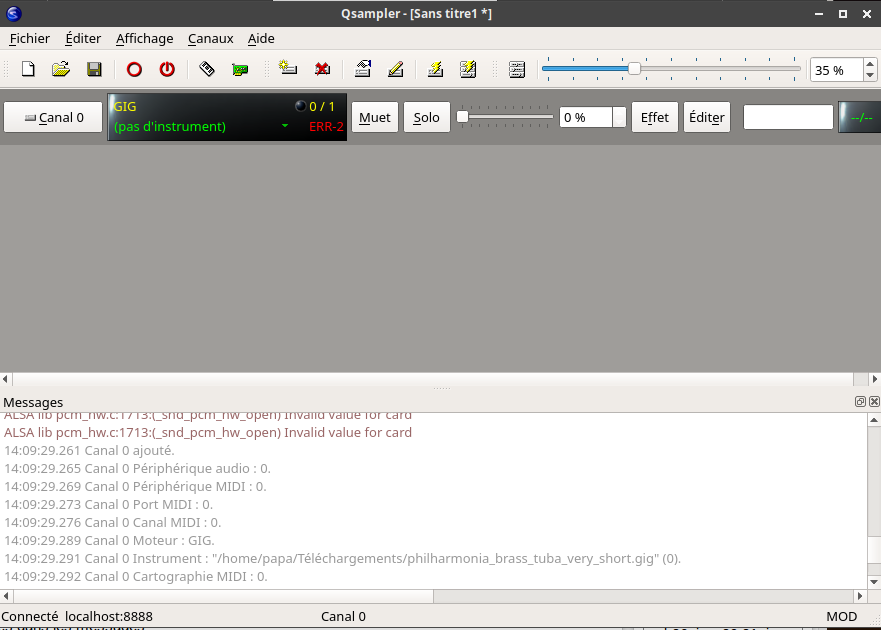The height and width of the screenshot is (630, 881).
Task: Click the Canal 0 setup button
Action: click(x=53, y=117)
